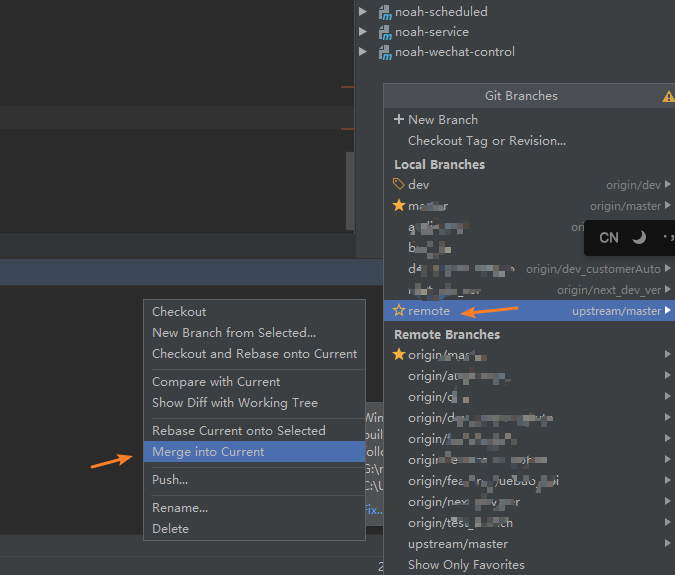The height and width of the screenshot is (575, 675).
Task: Open submenu arrow for origin/dev_customerAuto row
Action: point(667,268)
